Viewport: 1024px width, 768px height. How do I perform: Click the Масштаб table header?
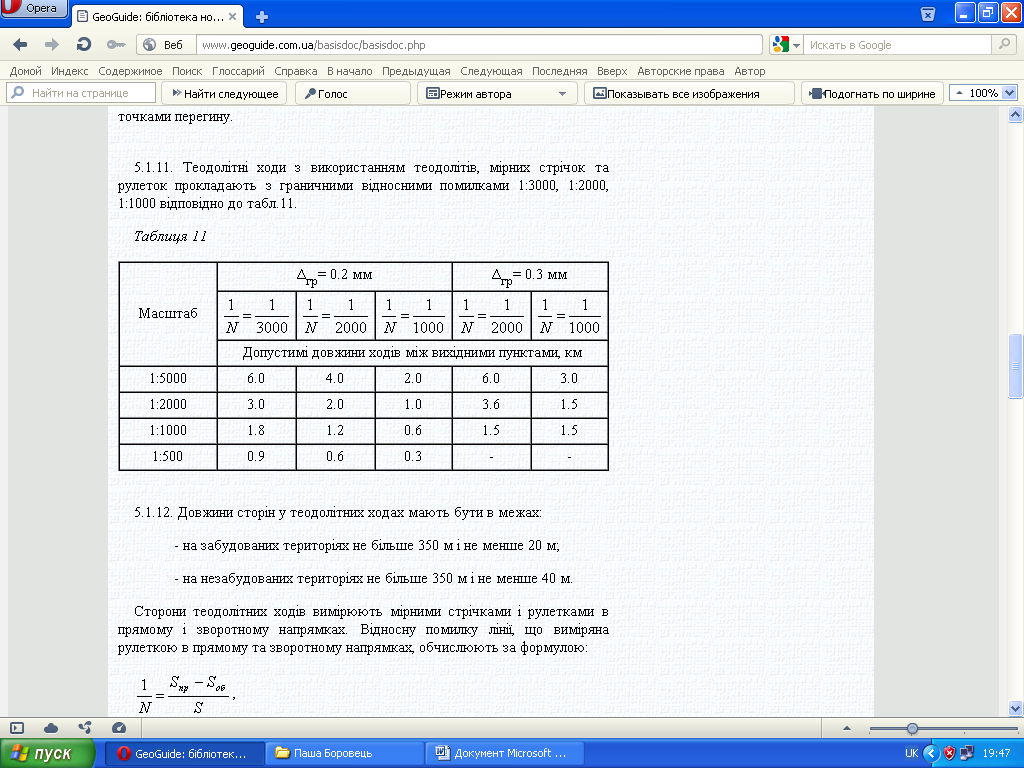[168, 313]
